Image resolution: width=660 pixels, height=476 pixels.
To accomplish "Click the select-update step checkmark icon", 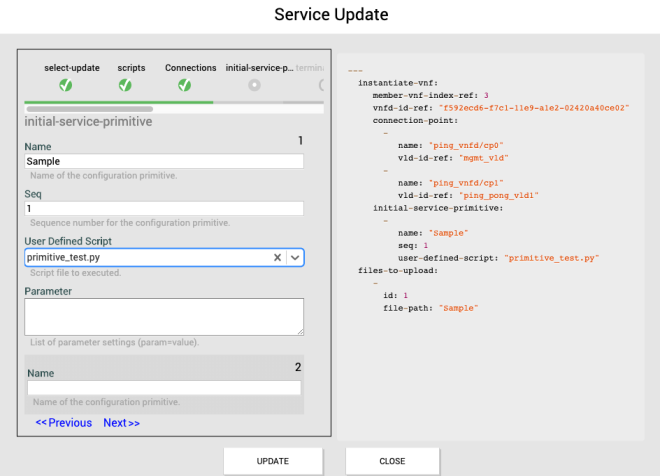I will click(x=65, y=85).
